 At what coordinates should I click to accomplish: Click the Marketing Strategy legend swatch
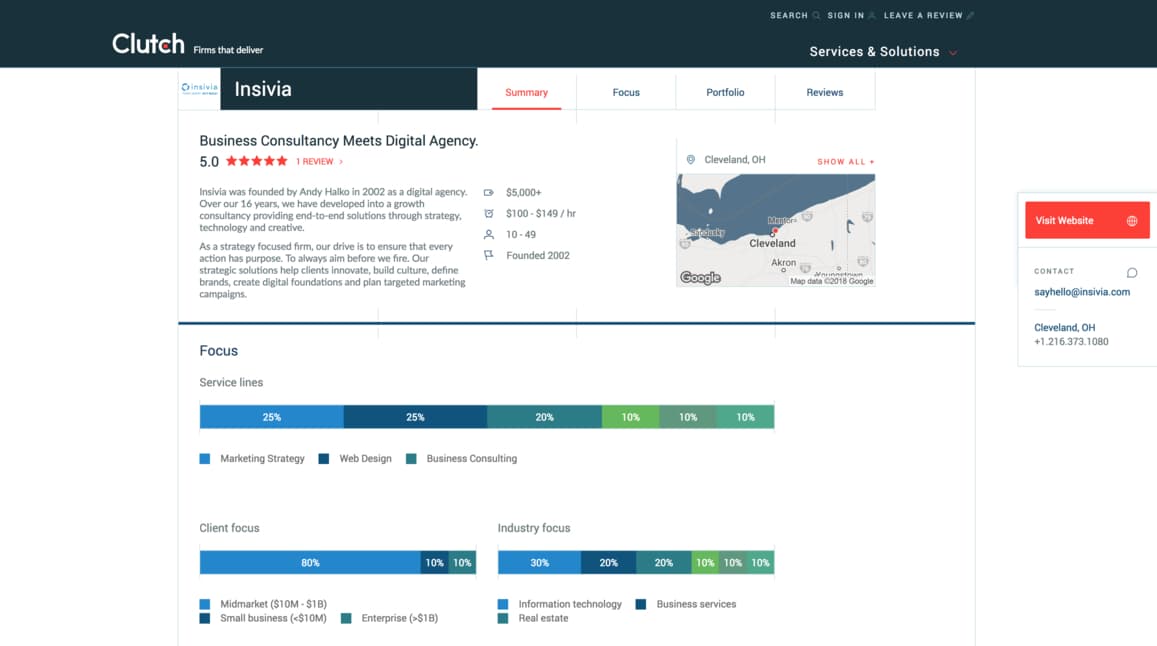tap(205, 459)
